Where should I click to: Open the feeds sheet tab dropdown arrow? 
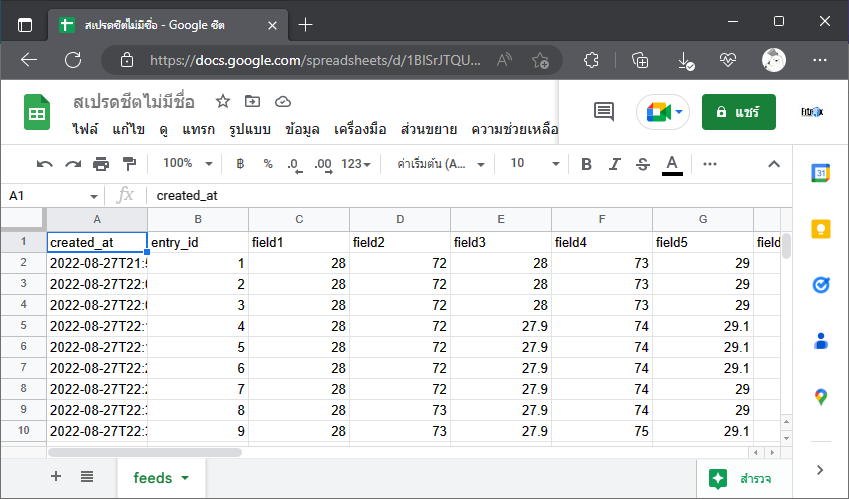[x=185, y=478]
